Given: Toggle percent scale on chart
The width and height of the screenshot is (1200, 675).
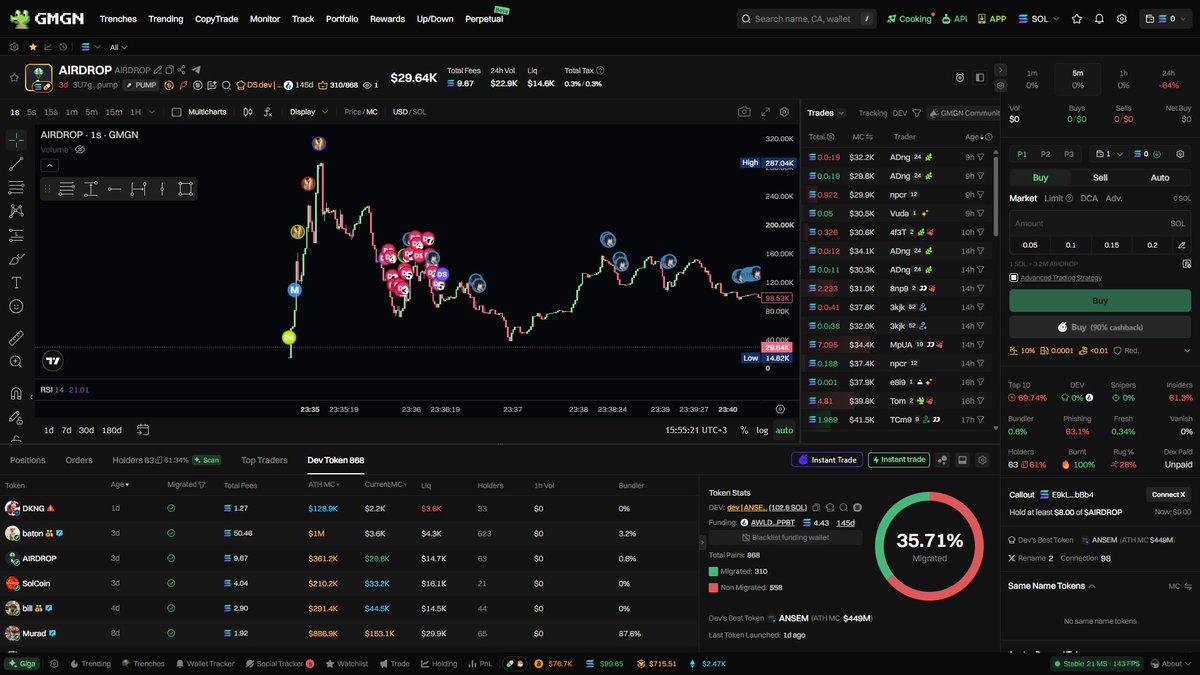Looking at the screenshot, I should [x=744, y=430].
